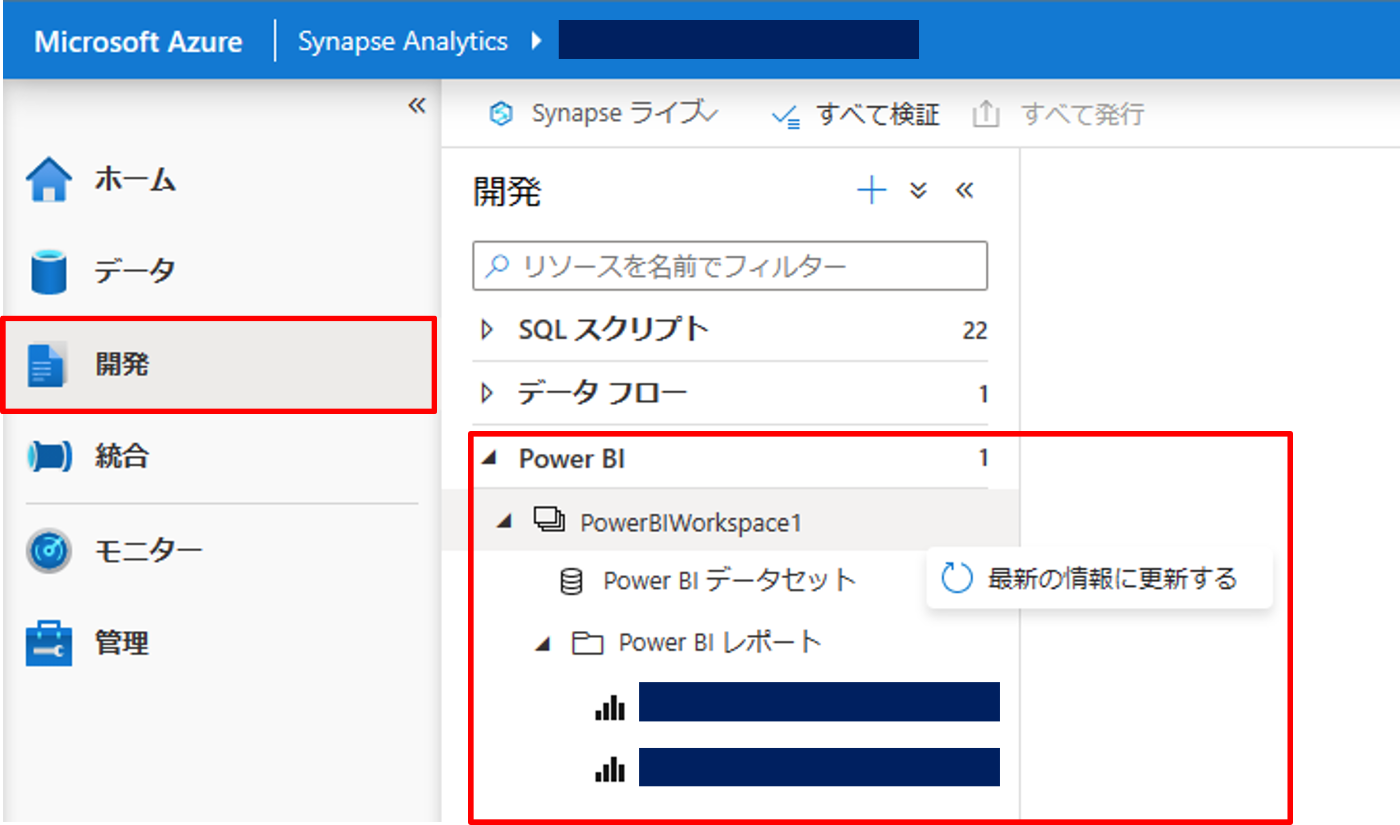Click すべて検証 button

tap(856, 115)
